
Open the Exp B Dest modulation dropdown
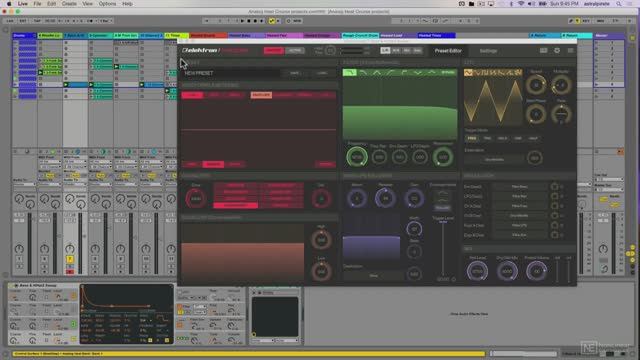[x=519, y=235]
